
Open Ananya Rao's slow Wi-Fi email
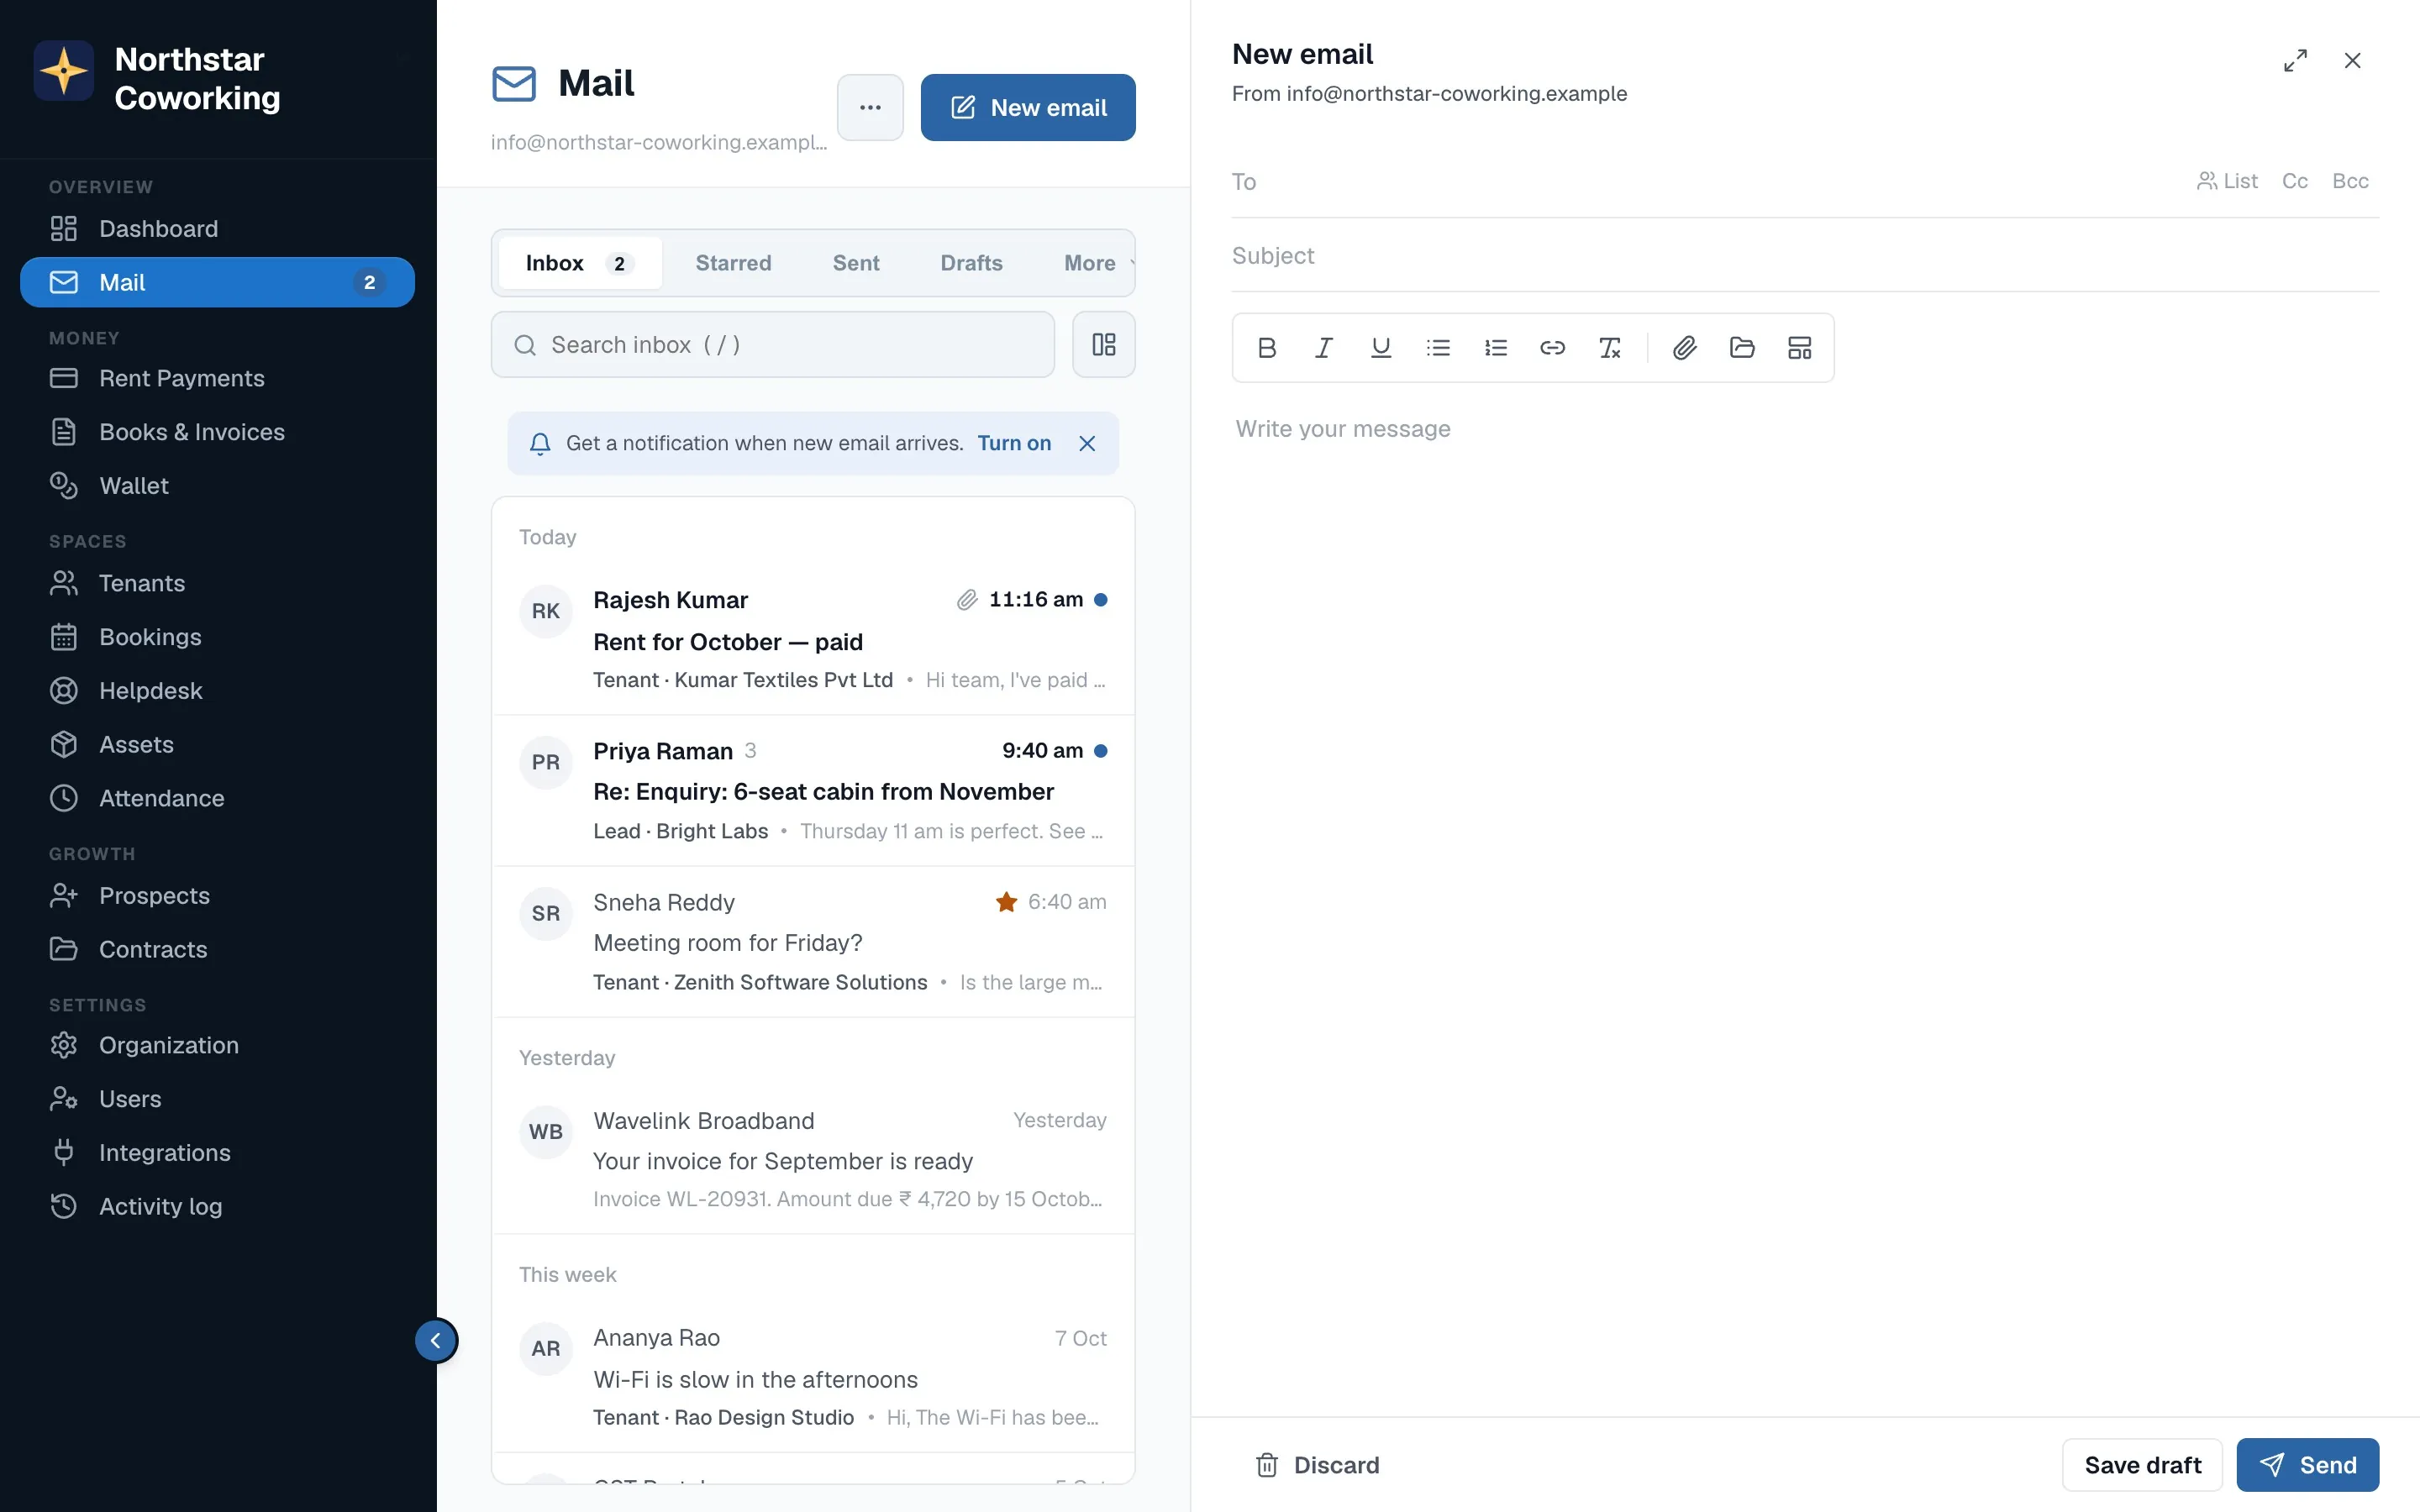[x=813, y=1378]
